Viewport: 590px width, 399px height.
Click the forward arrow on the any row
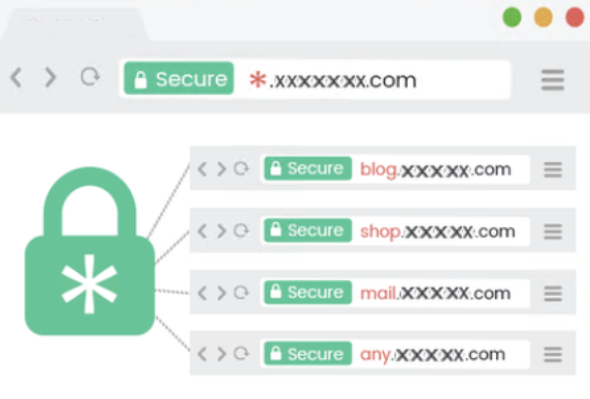(x=222, y=353)
